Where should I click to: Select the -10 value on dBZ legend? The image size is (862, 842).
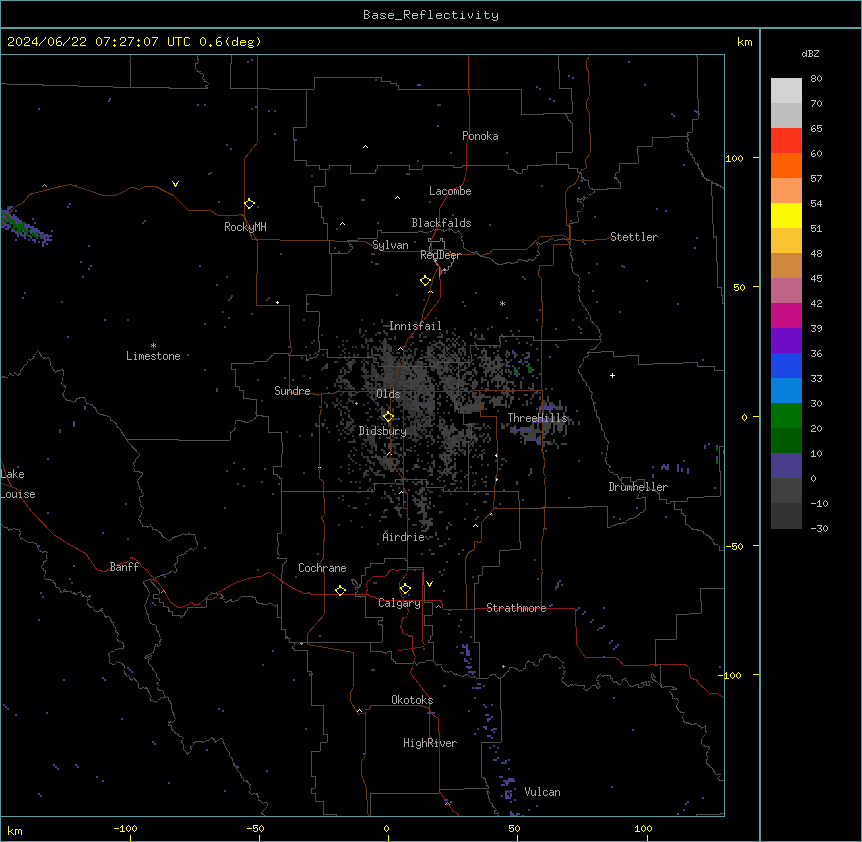point(819,503)
